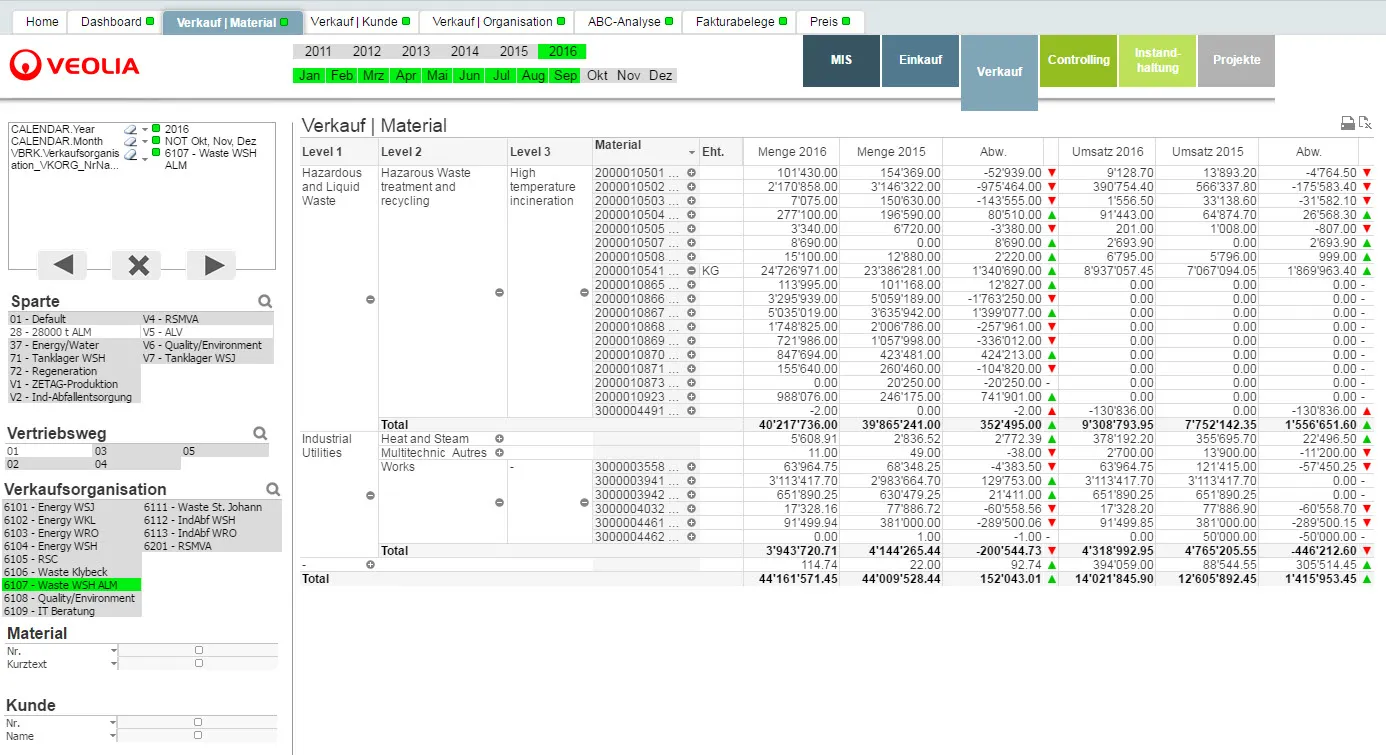
Task: Erase the CALENDAR.Month current selection
Action: pos(129,142)
